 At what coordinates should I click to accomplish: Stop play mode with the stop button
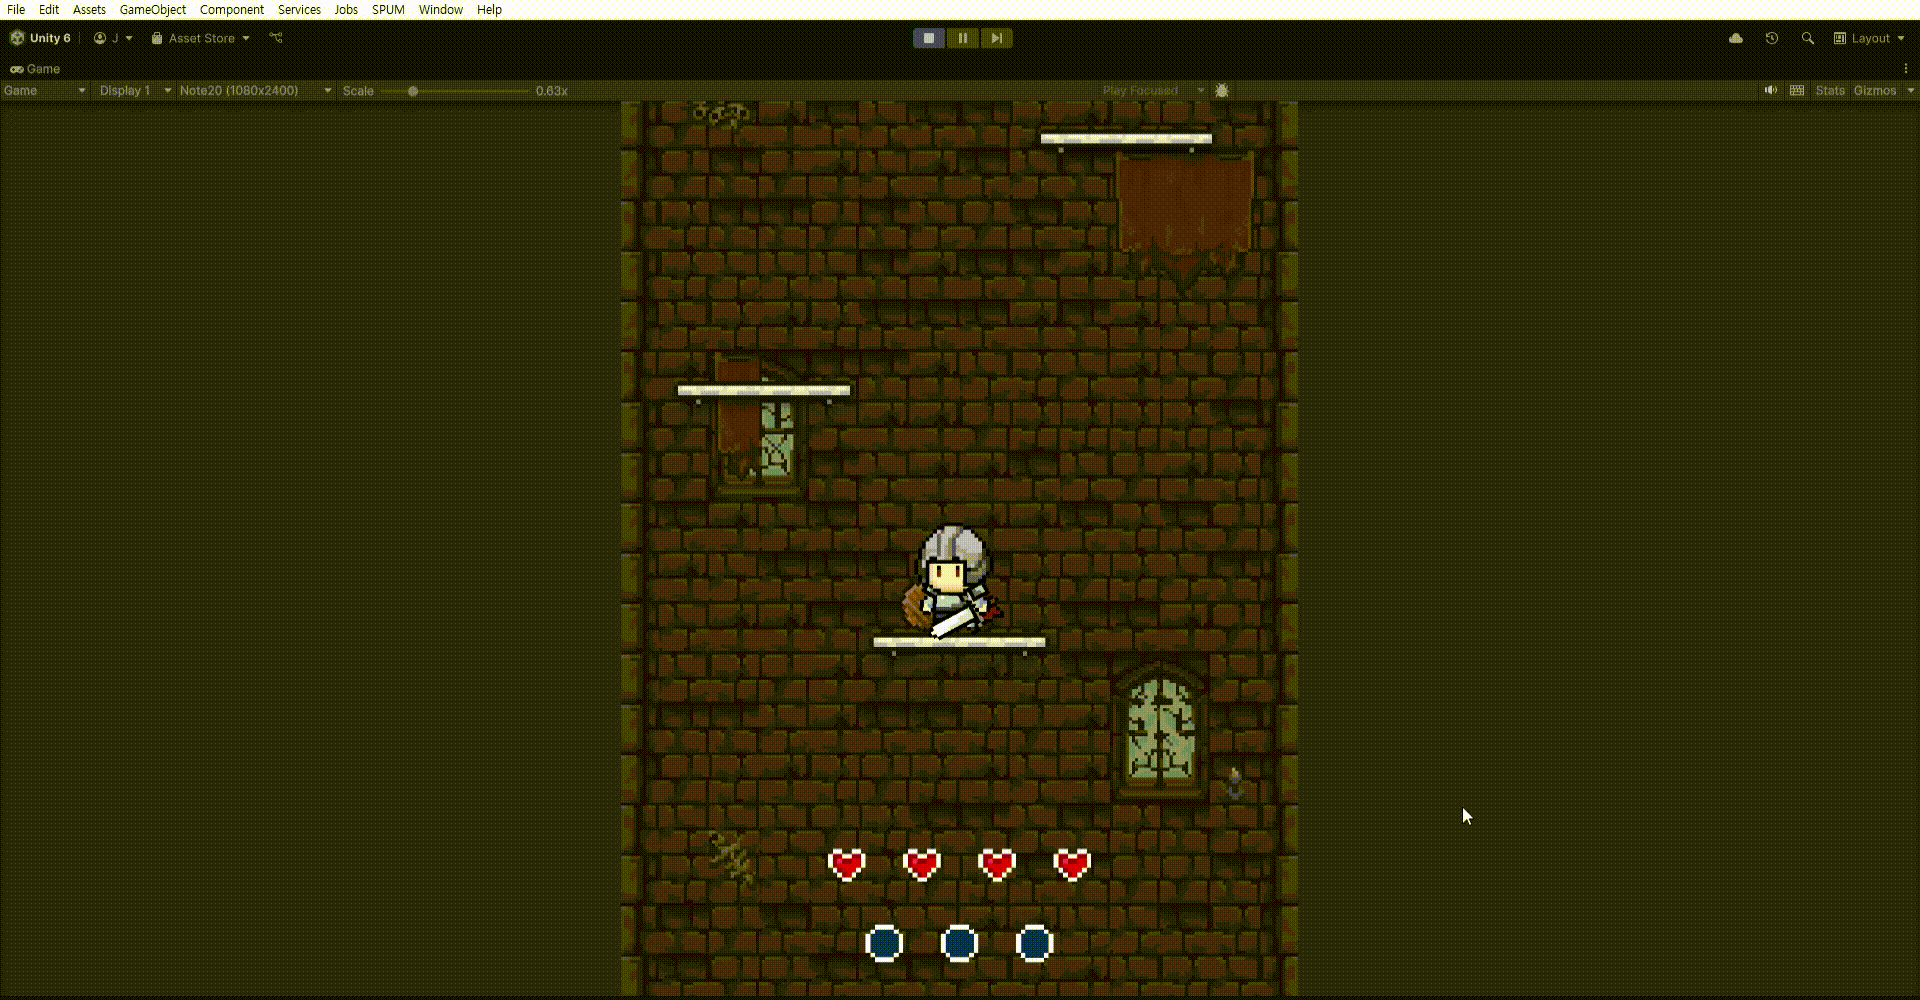click(x=929, y=38)
